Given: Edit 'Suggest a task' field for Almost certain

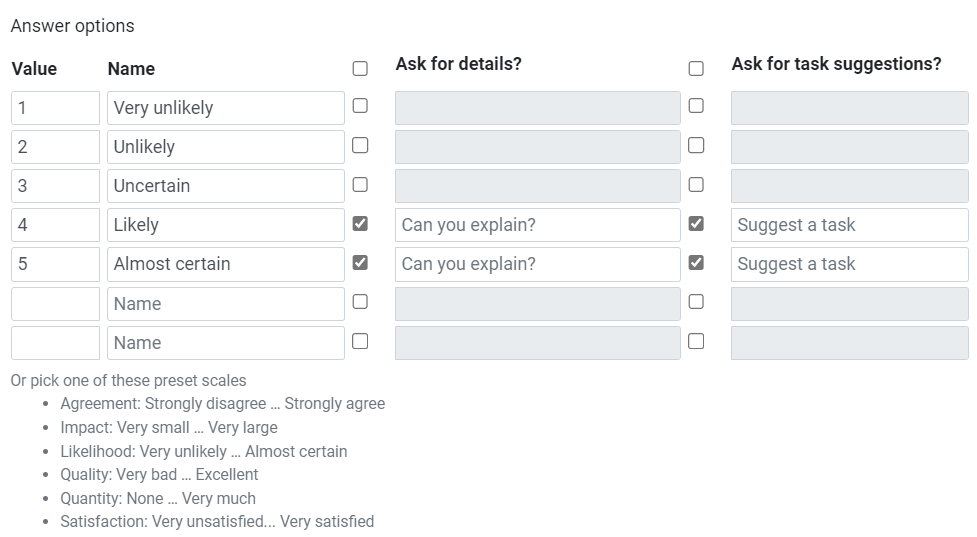Looking at the screenshot, I should [x=849, y=264].
